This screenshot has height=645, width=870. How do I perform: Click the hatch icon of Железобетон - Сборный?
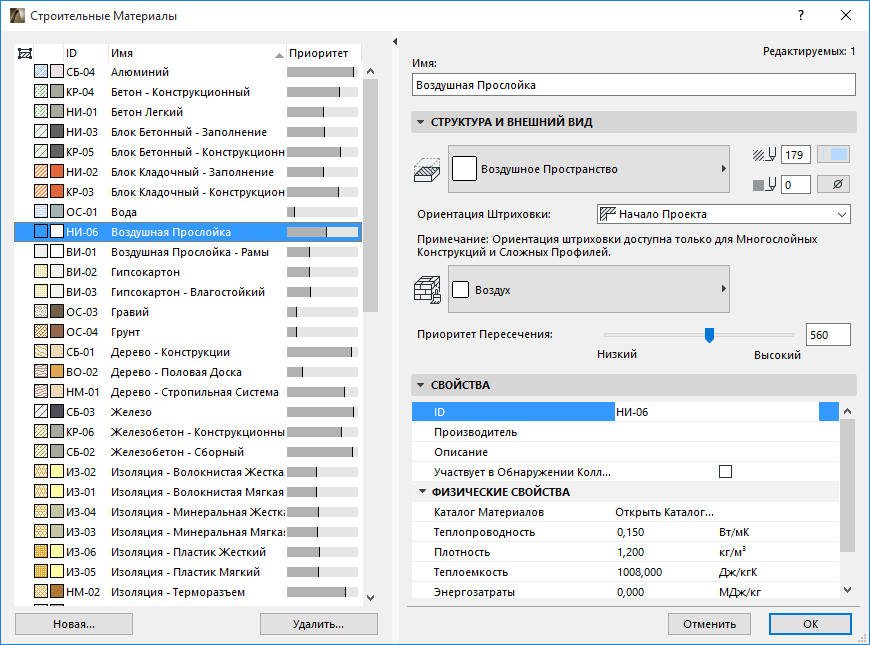pyautogui.click(x=41, y=451)
